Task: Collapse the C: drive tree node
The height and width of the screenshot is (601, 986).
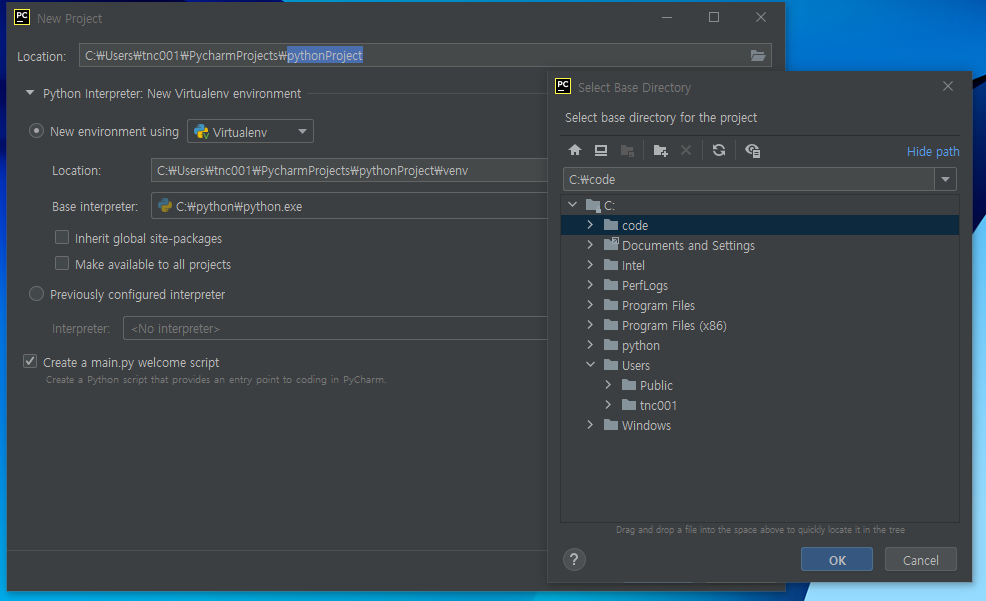Action: (x=572, y=204)
